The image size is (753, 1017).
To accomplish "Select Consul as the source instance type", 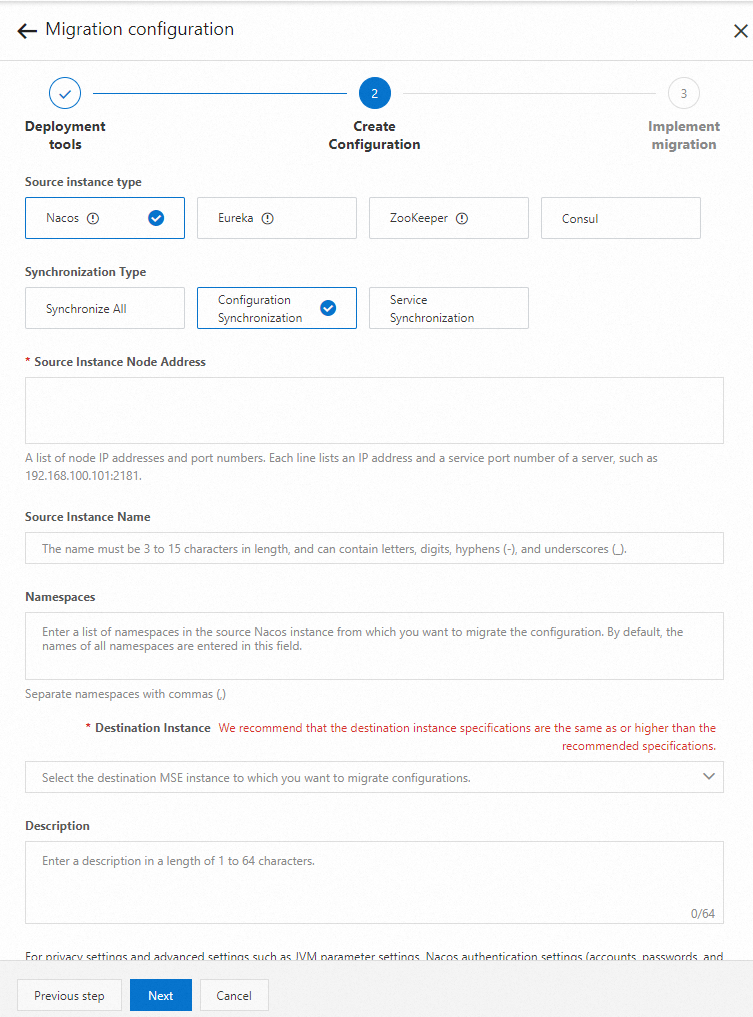I will 620,217.
